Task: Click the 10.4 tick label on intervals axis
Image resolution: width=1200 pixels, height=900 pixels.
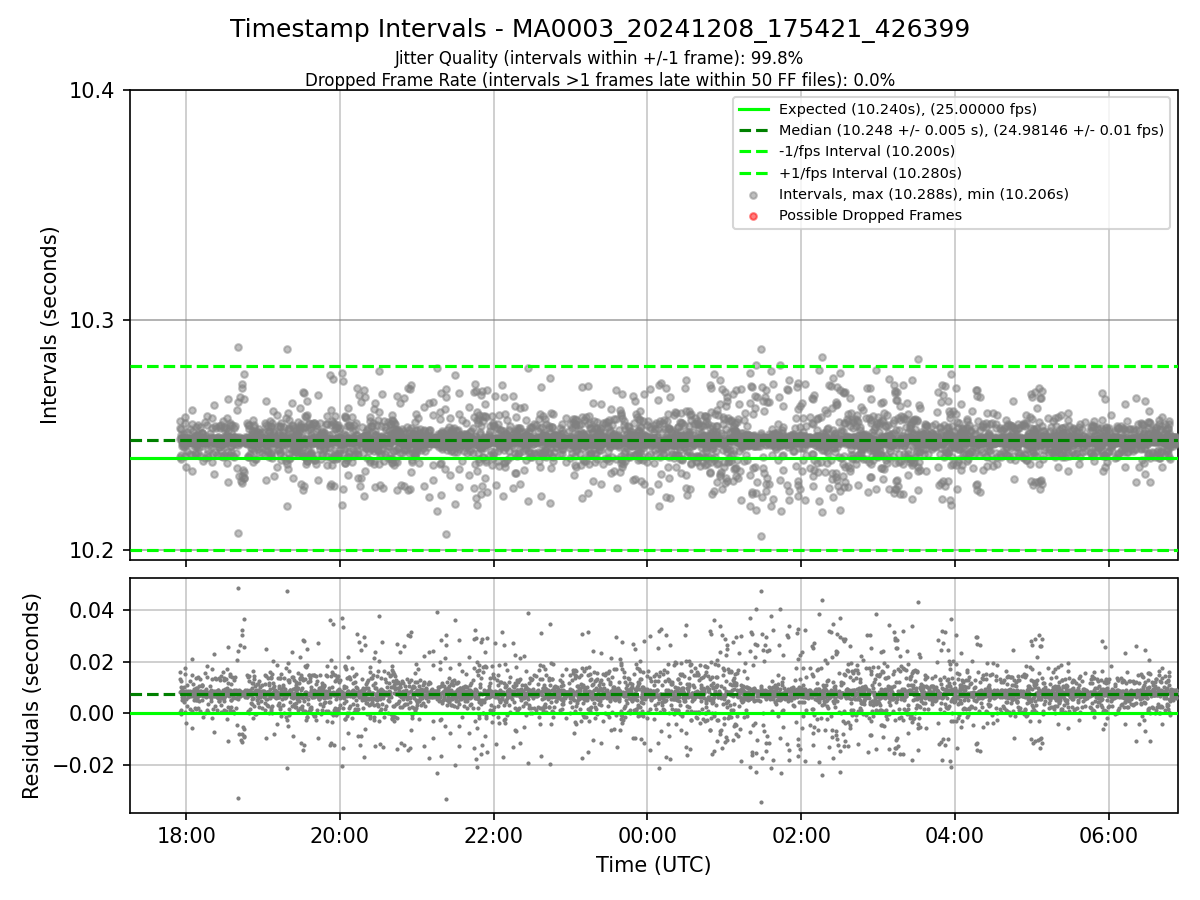Action: 93,91
